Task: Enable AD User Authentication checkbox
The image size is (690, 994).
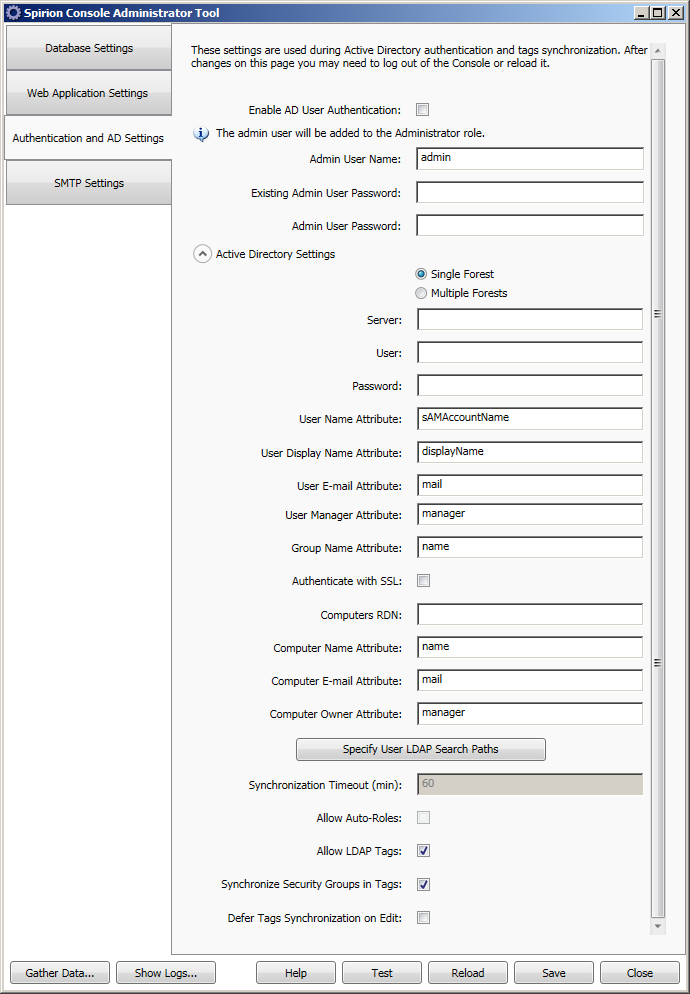Action: click(x=423, y=110)
